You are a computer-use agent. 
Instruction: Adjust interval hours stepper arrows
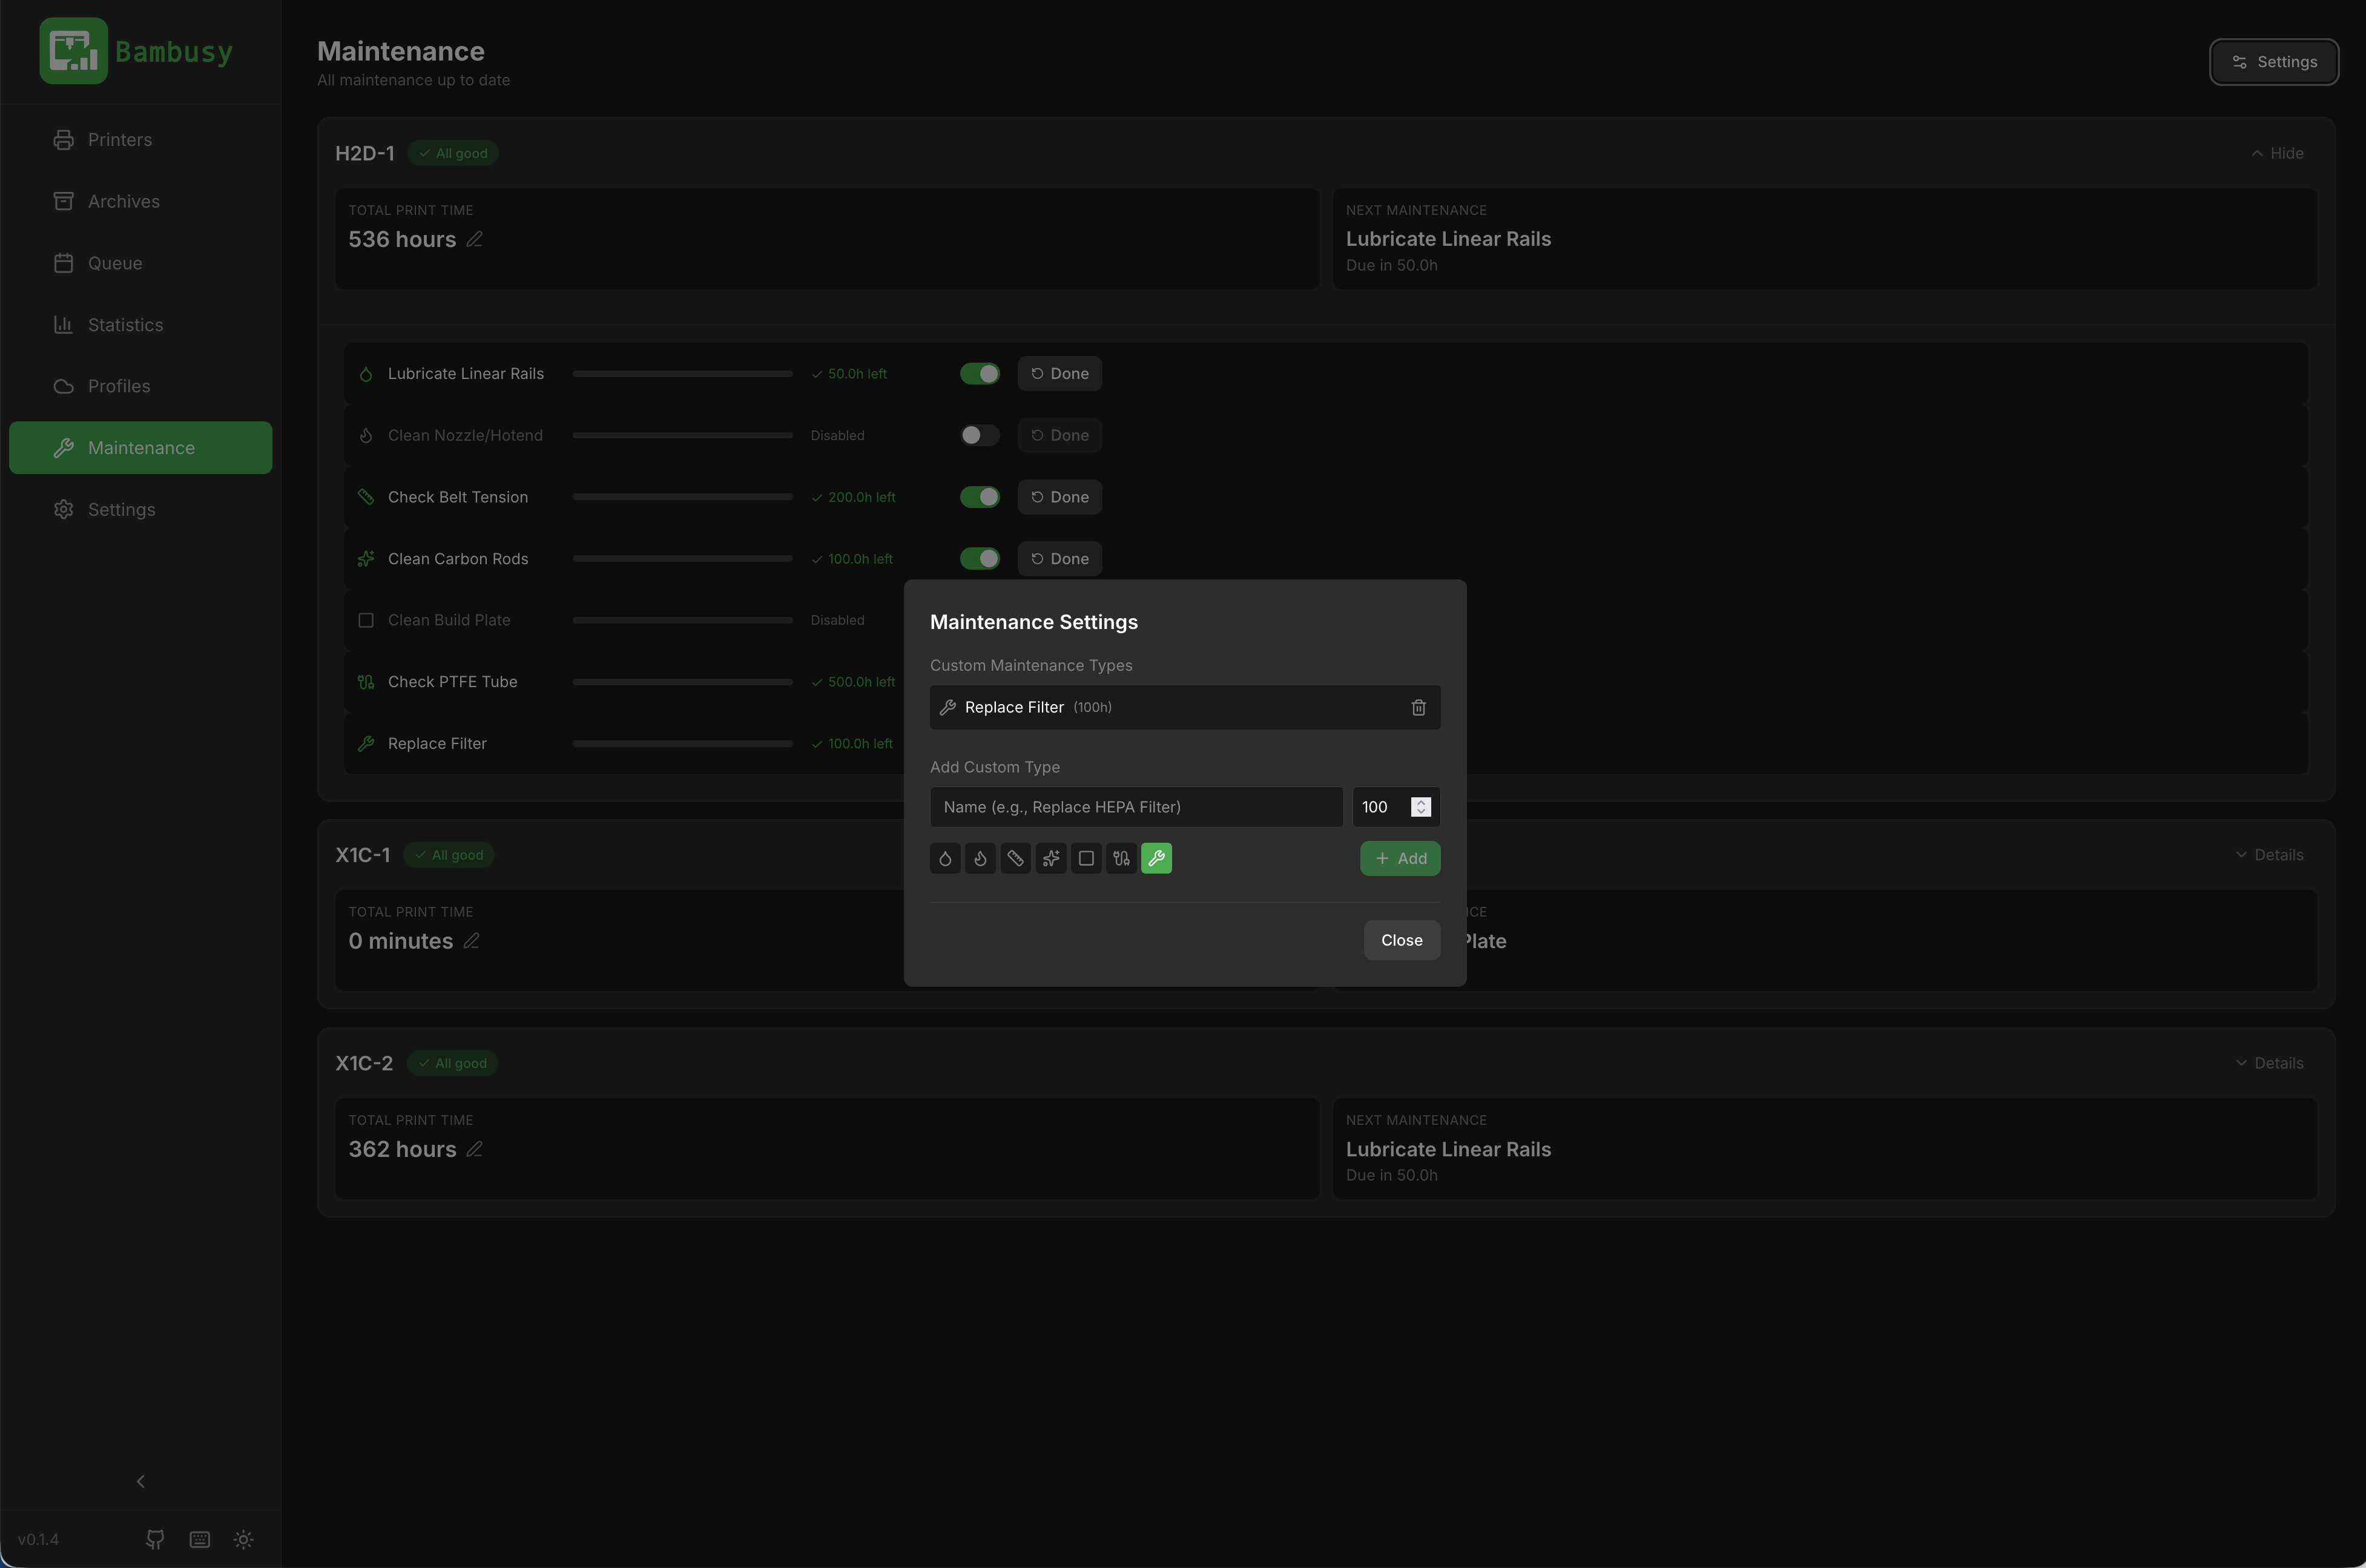click(x=1421, y=807)
